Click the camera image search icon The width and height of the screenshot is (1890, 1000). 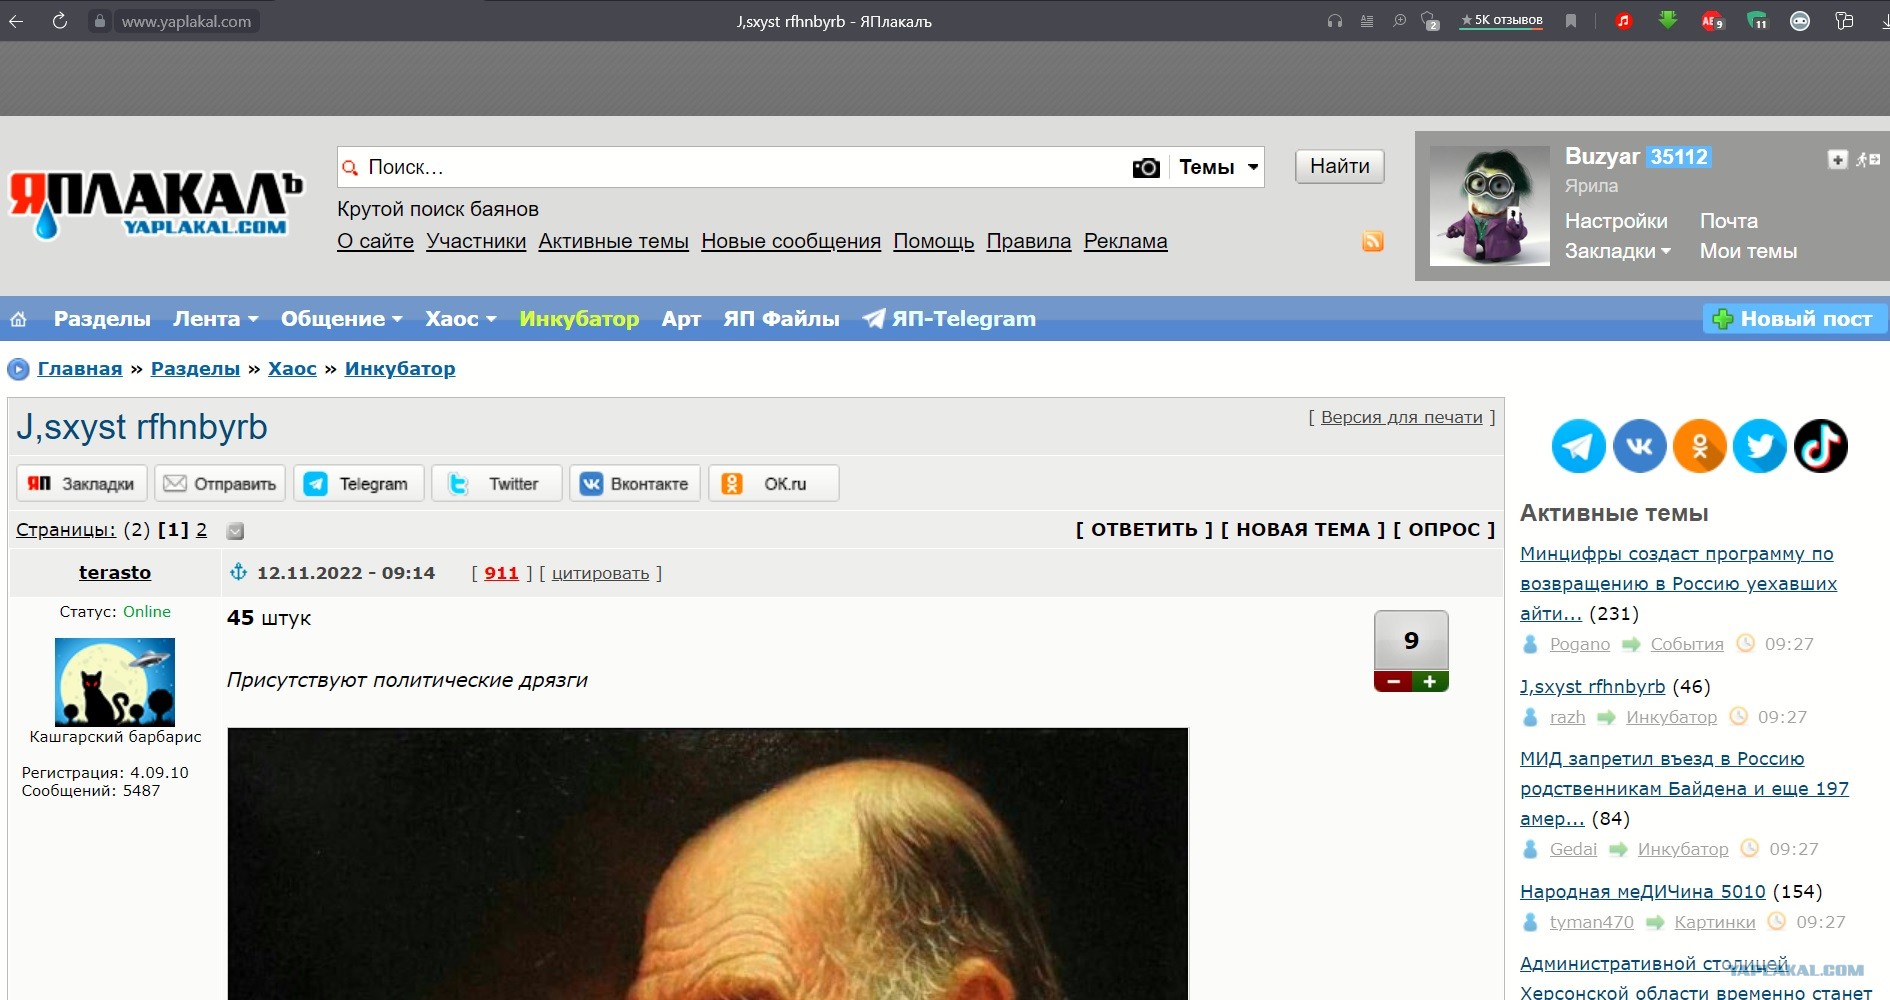1146,168
